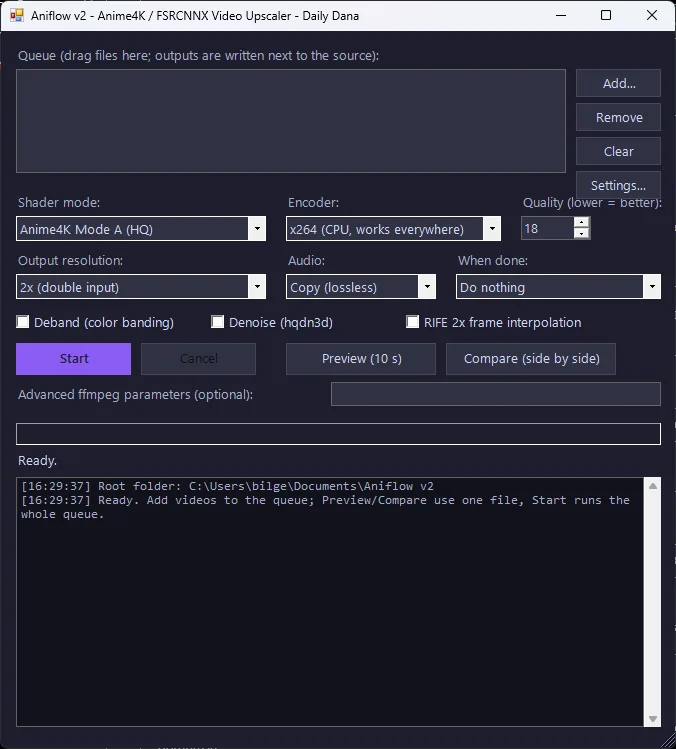Viewport: 676px width, 749px height.
Task: Close the Aniflow v2 window
Action: [x=652, y=15]
